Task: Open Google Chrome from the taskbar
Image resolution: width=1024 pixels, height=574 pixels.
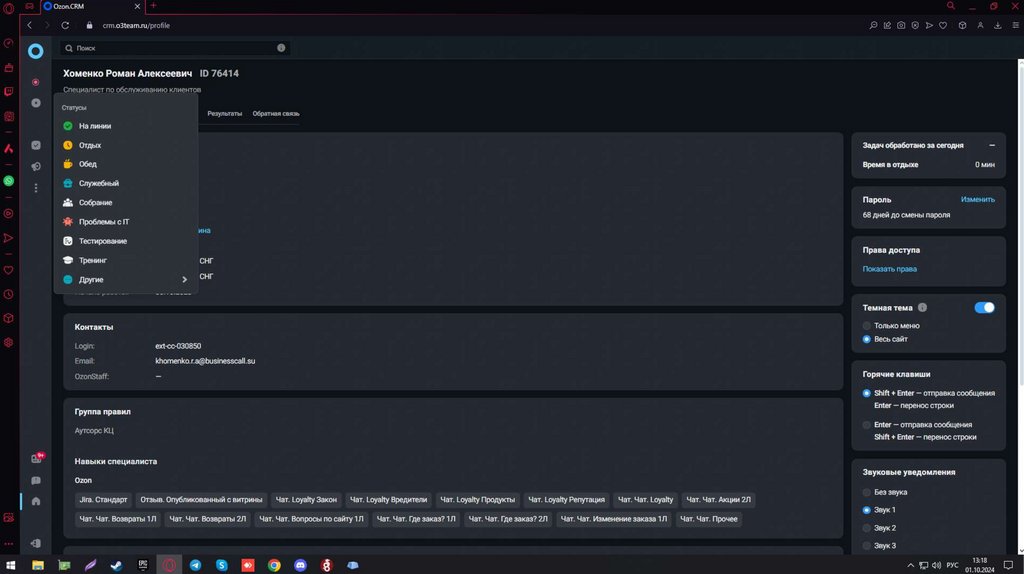Action: (274, 565)
